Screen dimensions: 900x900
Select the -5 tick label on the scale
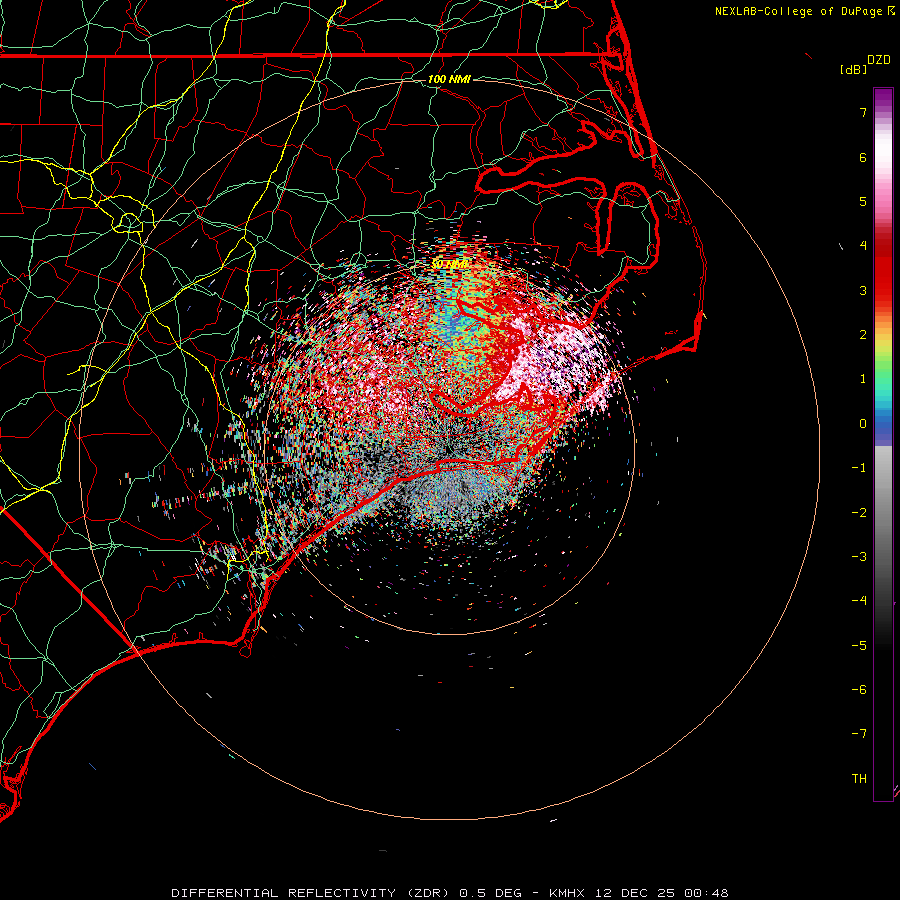click(x=859, y=646)
